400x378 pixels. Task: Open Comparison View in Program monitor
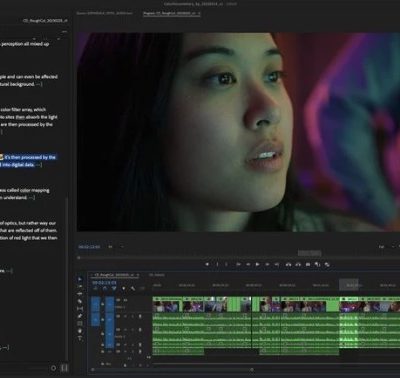(x=317, y=264)
